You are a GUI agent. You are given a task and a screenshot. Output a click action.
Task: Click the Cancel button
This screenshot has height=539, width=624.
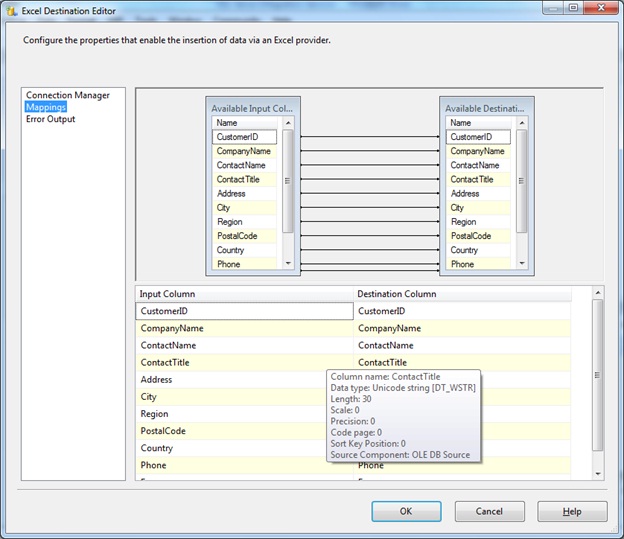[x=489, y=511]
